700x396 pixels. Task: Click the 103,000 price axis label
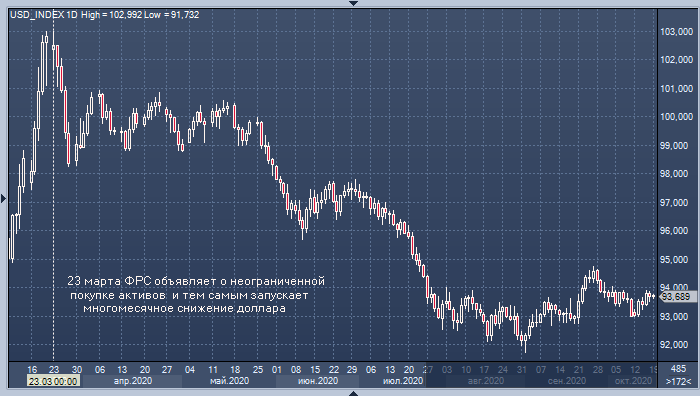[676, 32]
